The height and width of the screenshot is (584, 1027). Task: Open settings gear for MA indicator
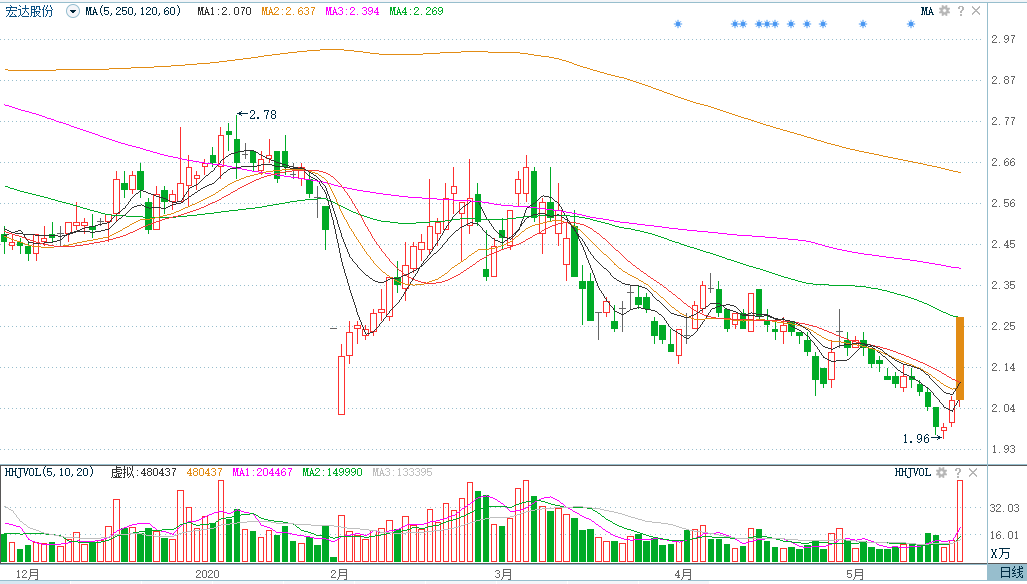pos(944,10)
